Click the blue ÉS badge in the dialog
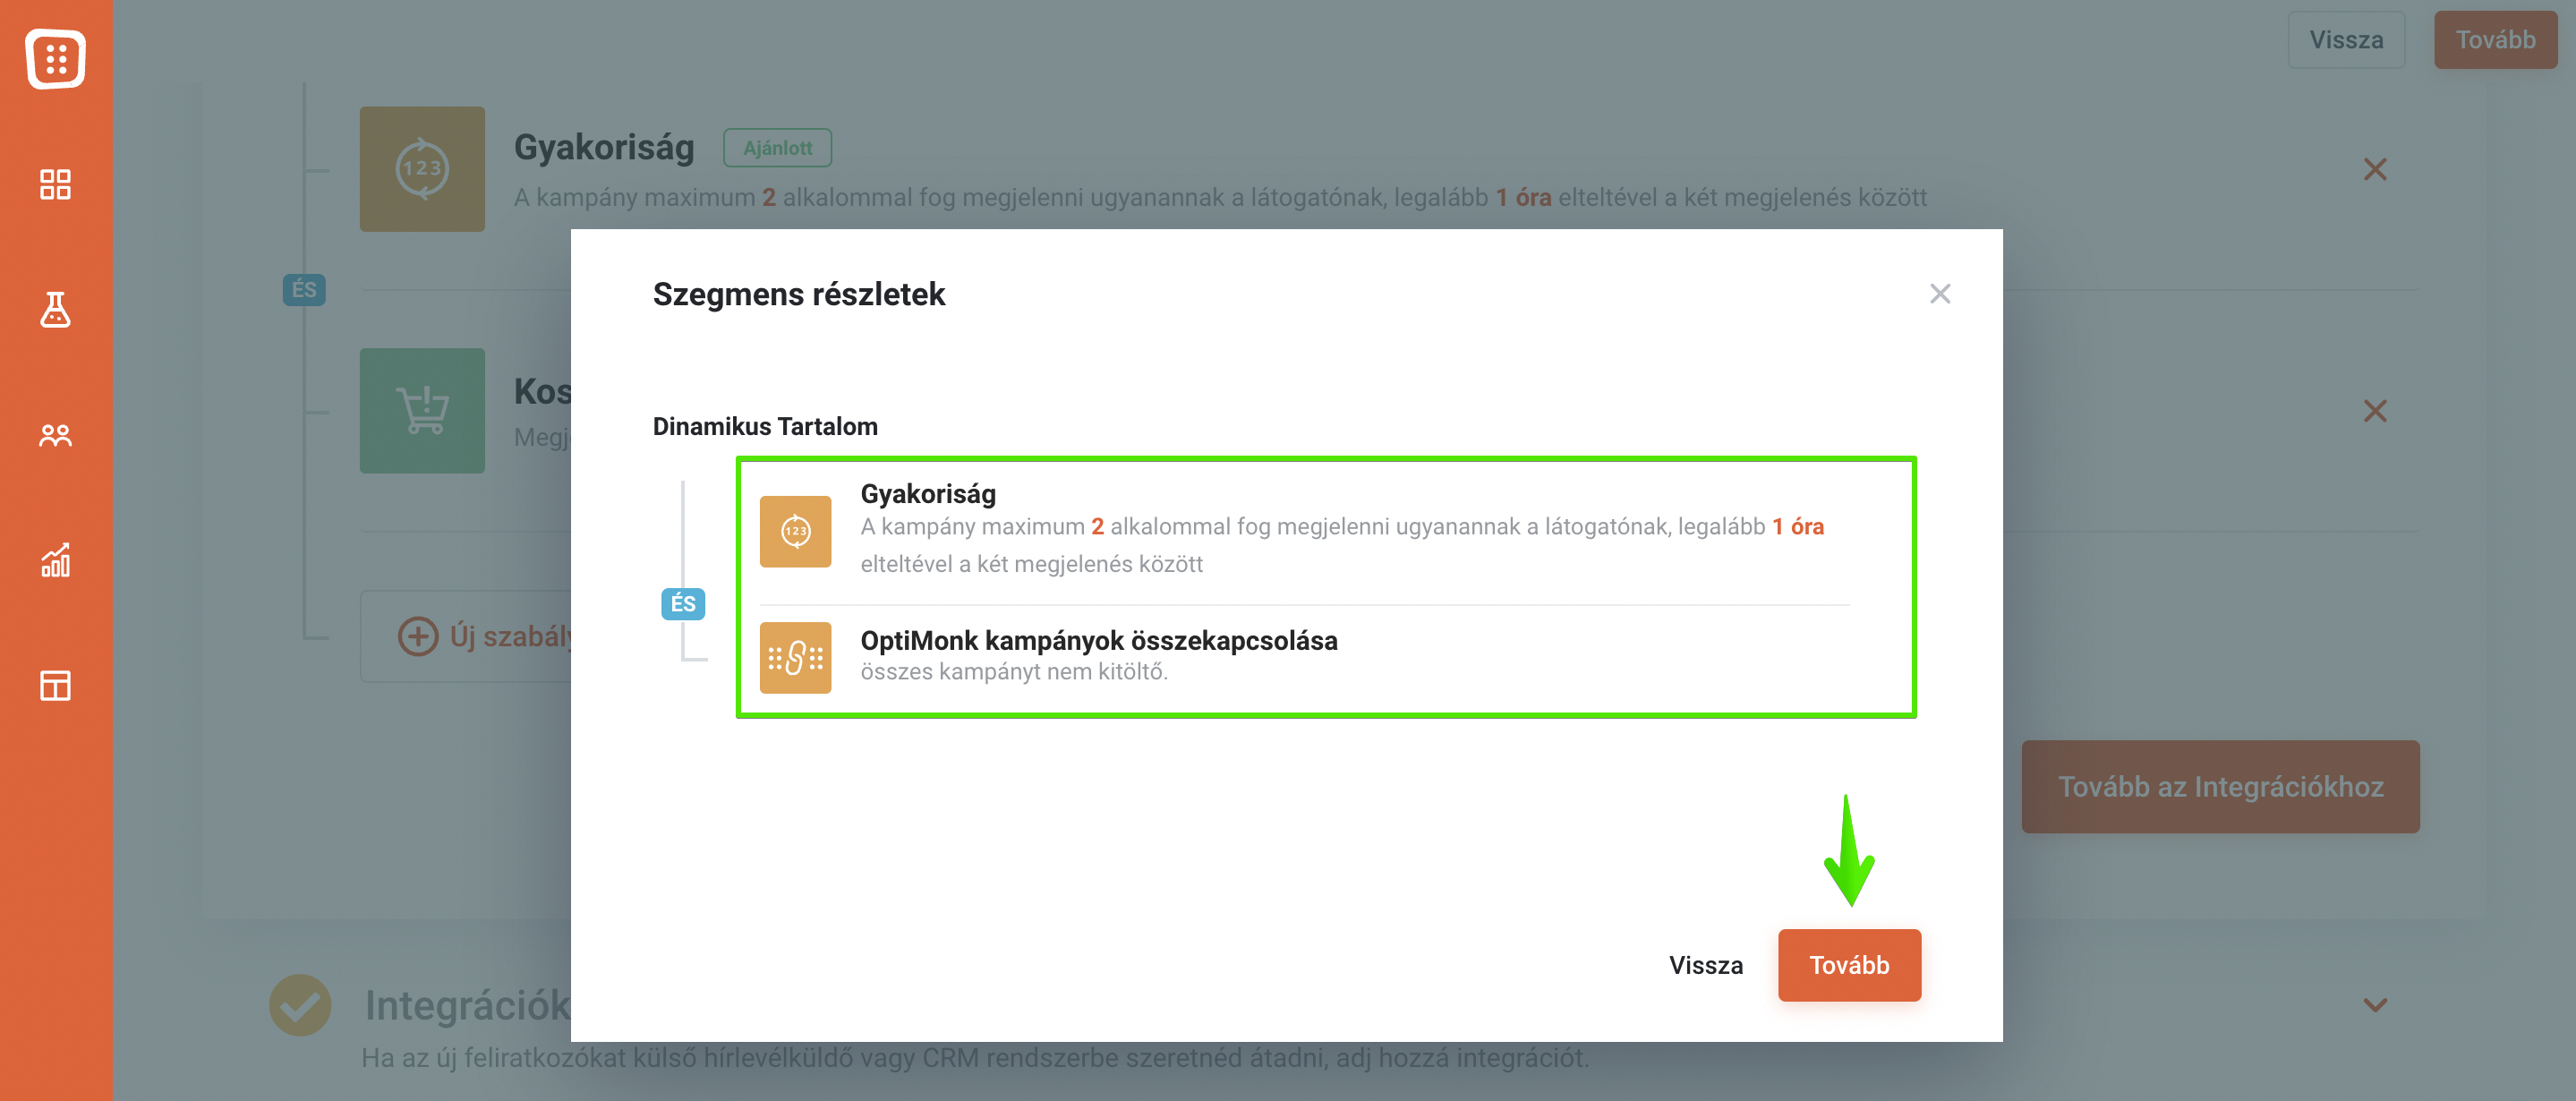Screen dimensions: 2576x1101 683,604
